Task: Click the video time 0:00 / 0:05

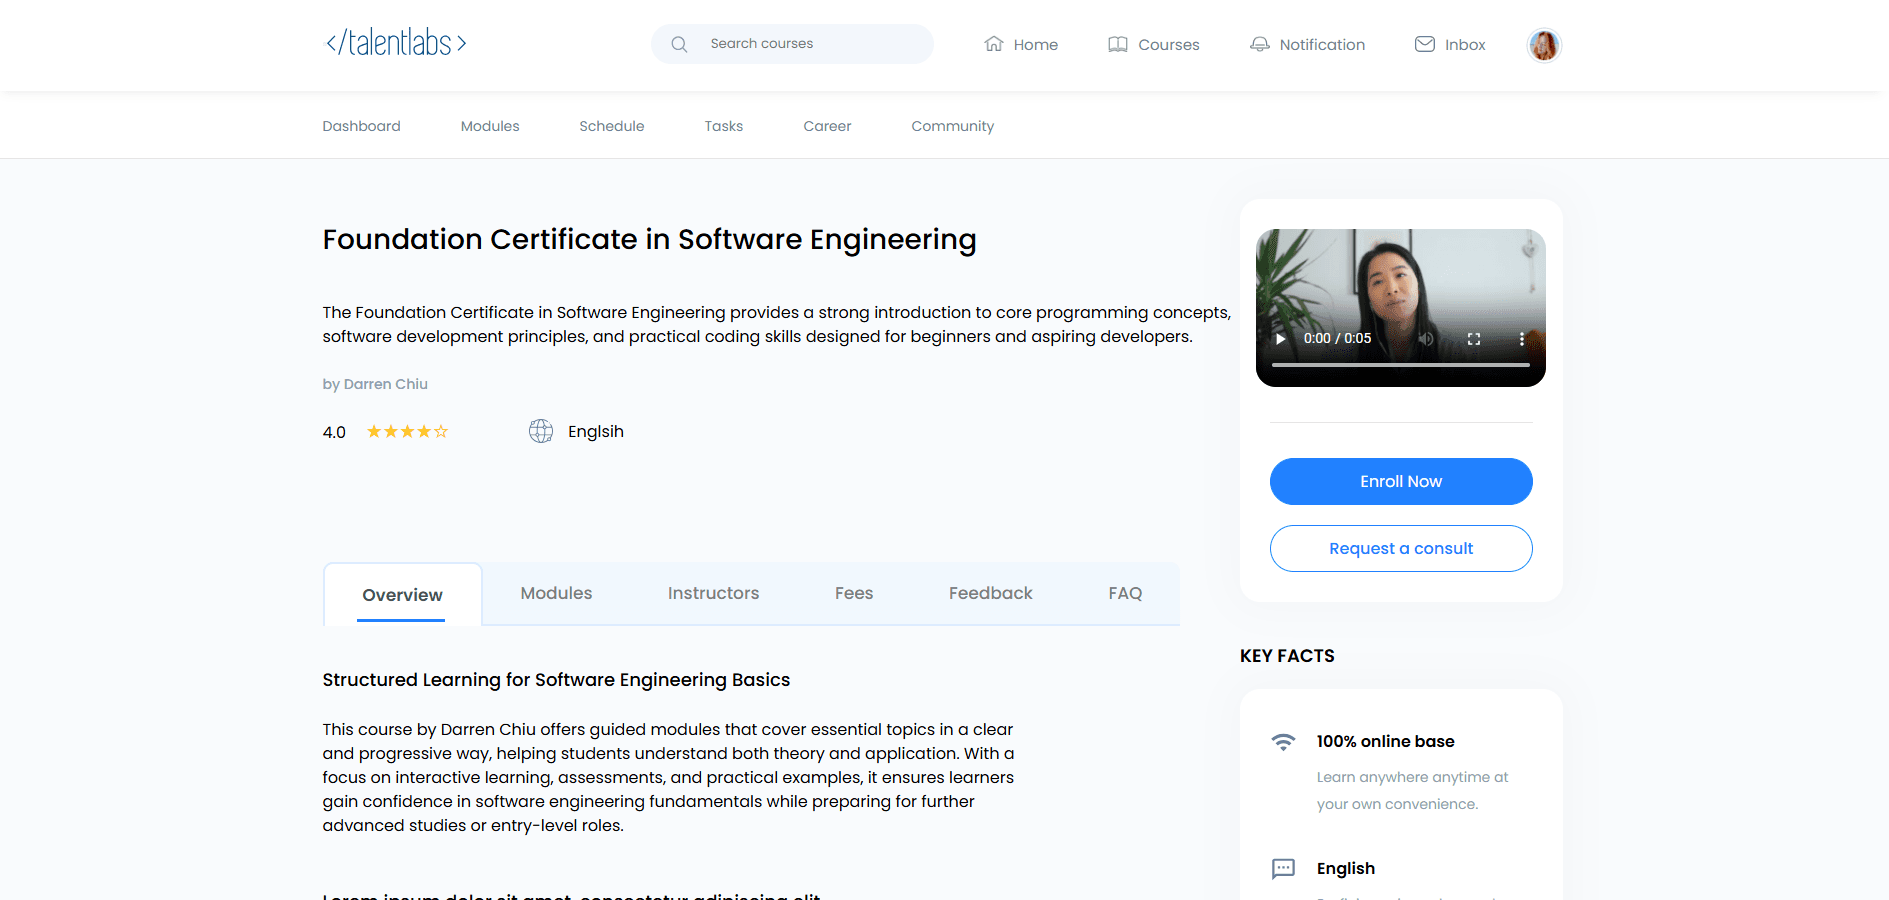Action: [1337, 339]
